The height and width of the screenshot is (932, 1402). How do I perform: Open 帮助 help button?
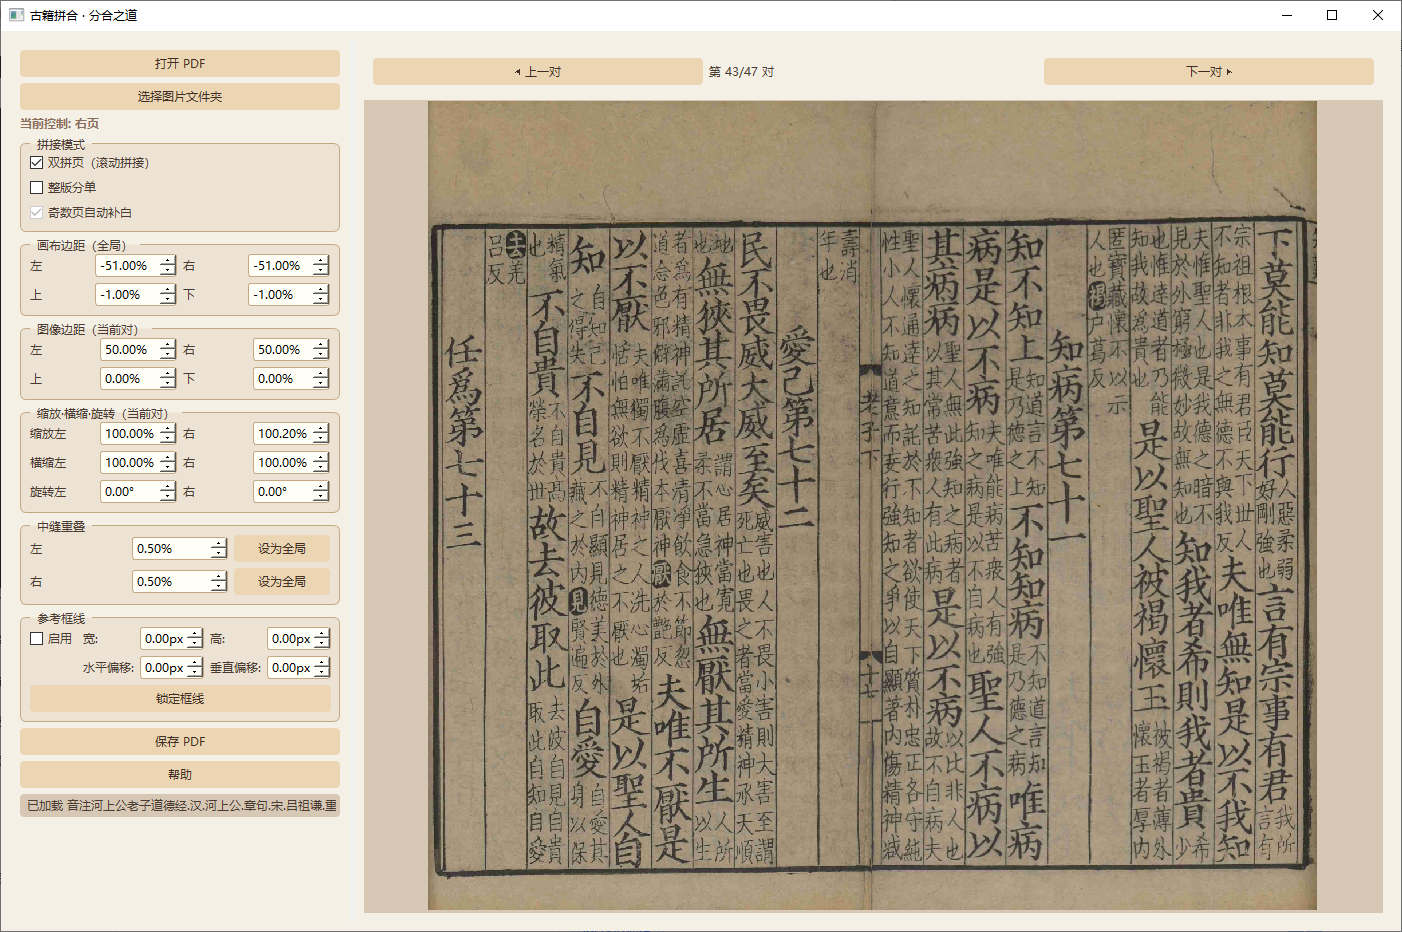(x=180, y=774)
